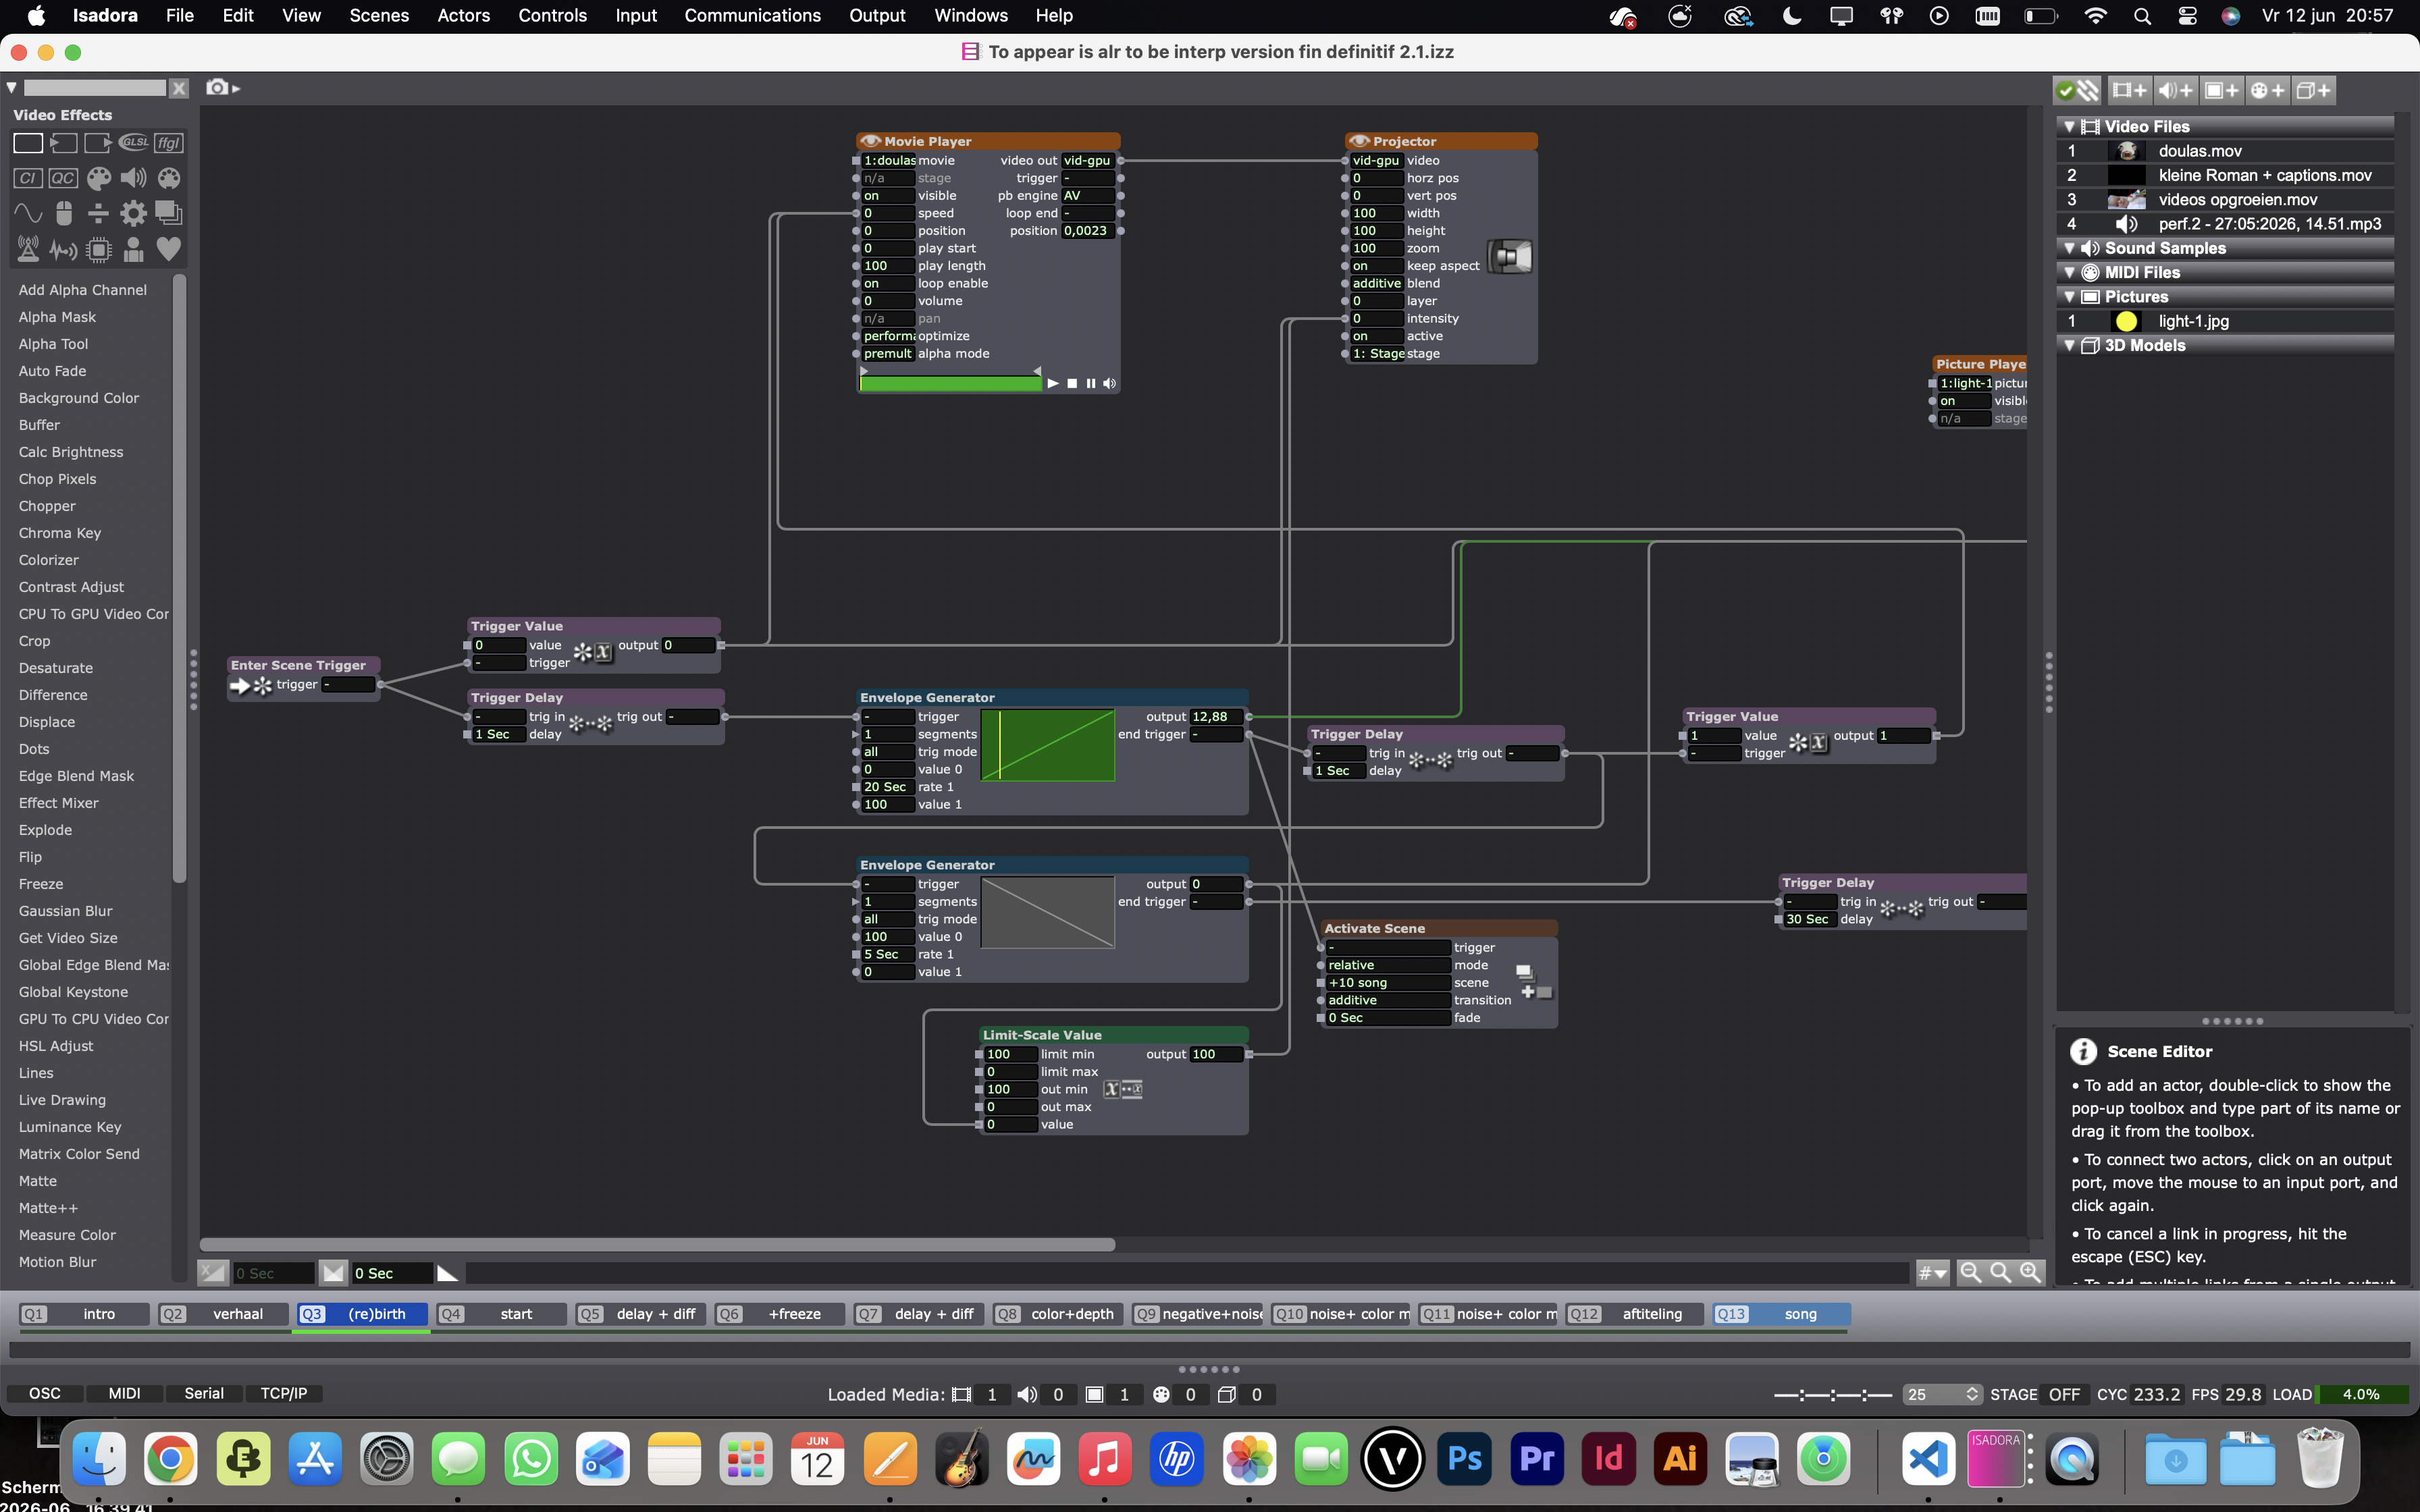2420x1512 pixels.
Task: Click the MIDI status button
Action: click(124, 1393)
